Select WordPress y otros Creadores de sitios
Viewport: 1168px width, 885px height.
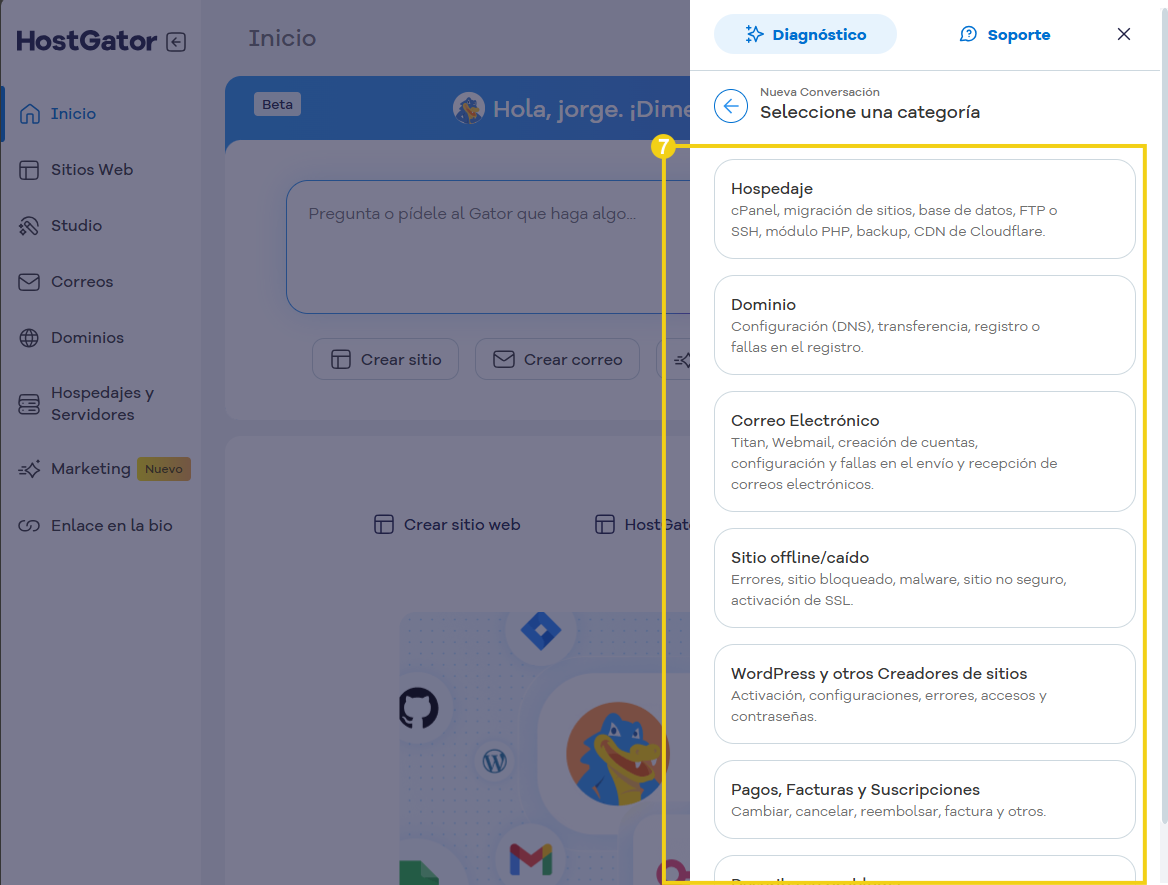924,694
